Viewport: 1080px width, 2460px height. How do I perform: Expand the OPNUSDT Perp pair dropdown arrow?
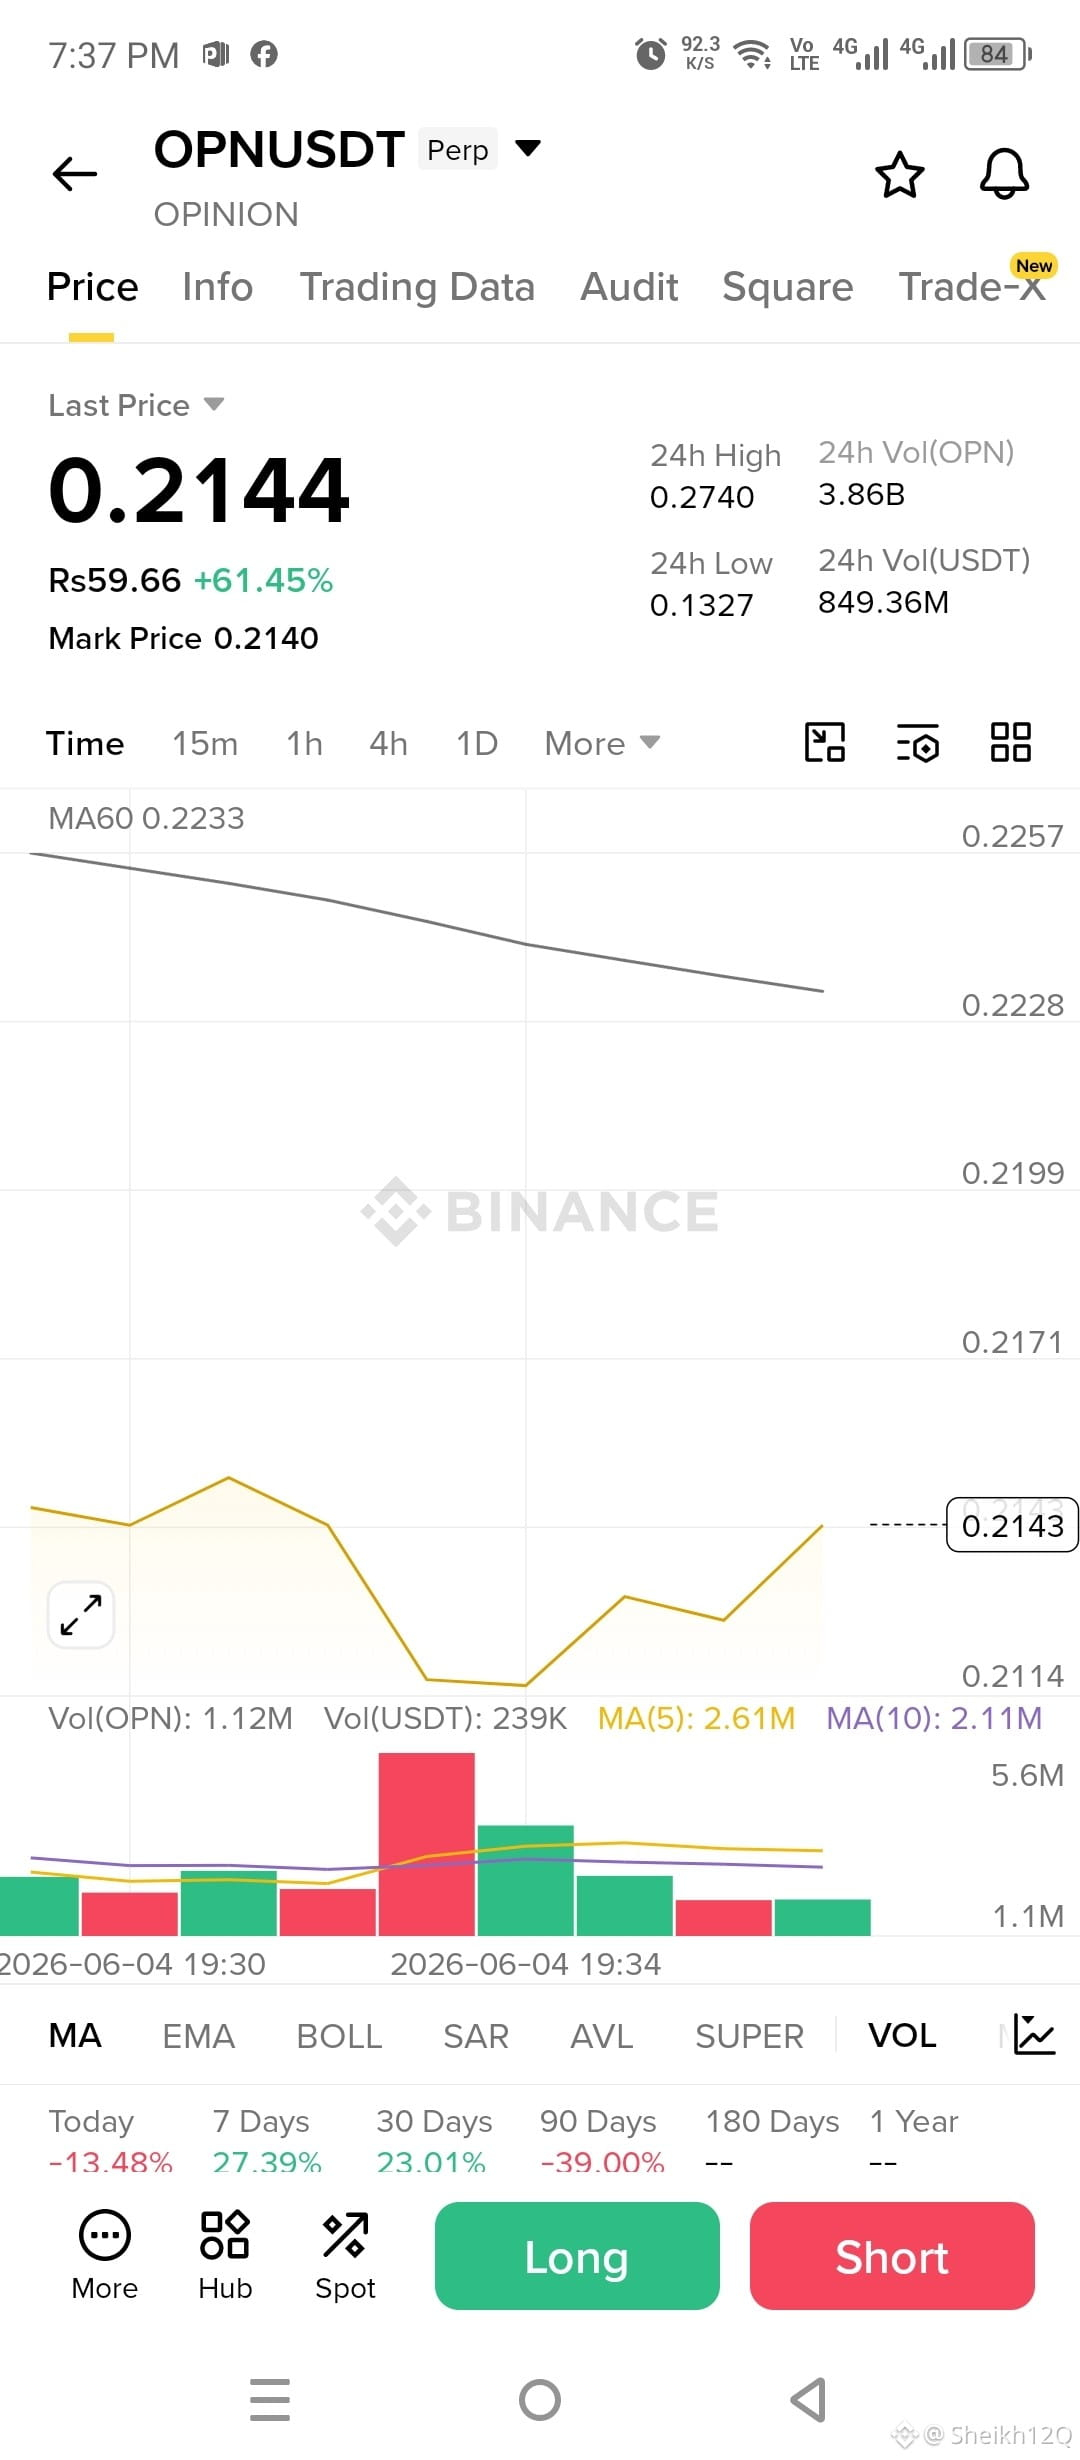(x=528, y=149)
